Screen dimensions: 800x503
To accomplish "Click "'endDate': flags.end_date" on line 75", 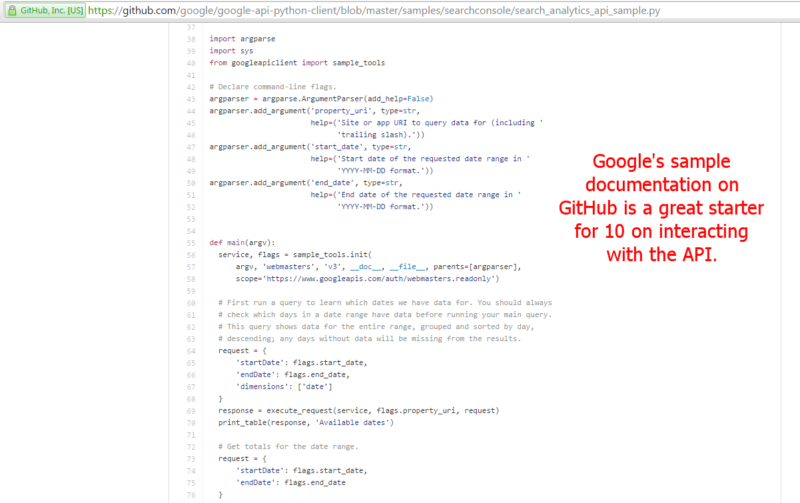I will point(290,483).
